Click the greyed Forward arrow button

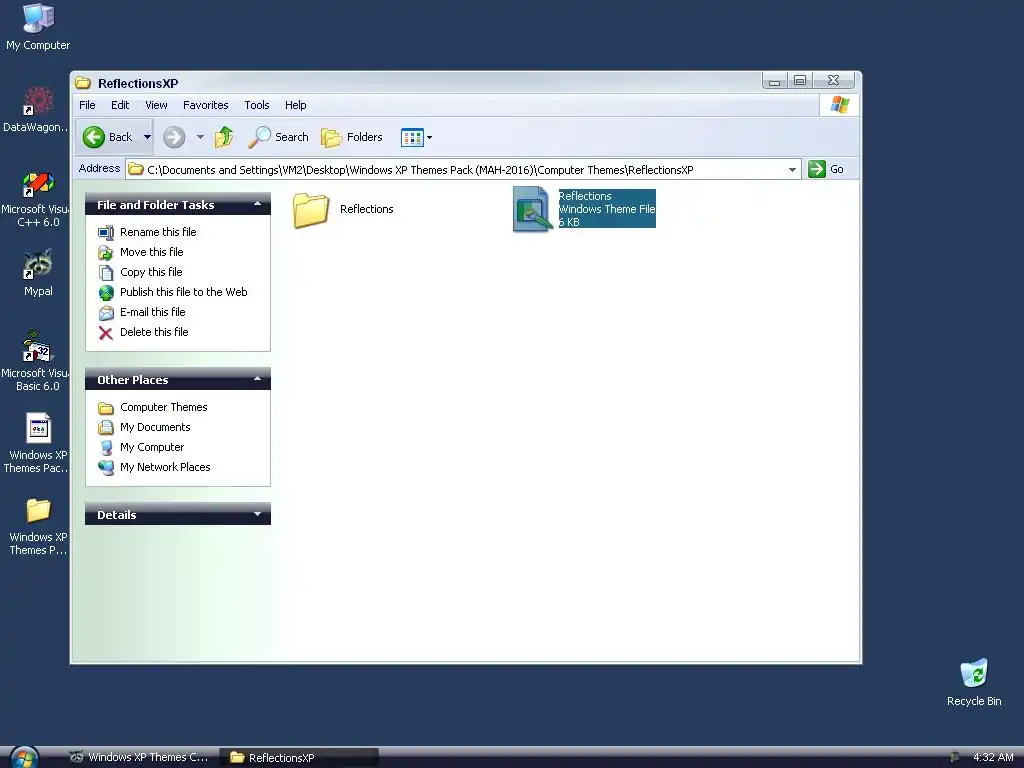coord(174,137)
